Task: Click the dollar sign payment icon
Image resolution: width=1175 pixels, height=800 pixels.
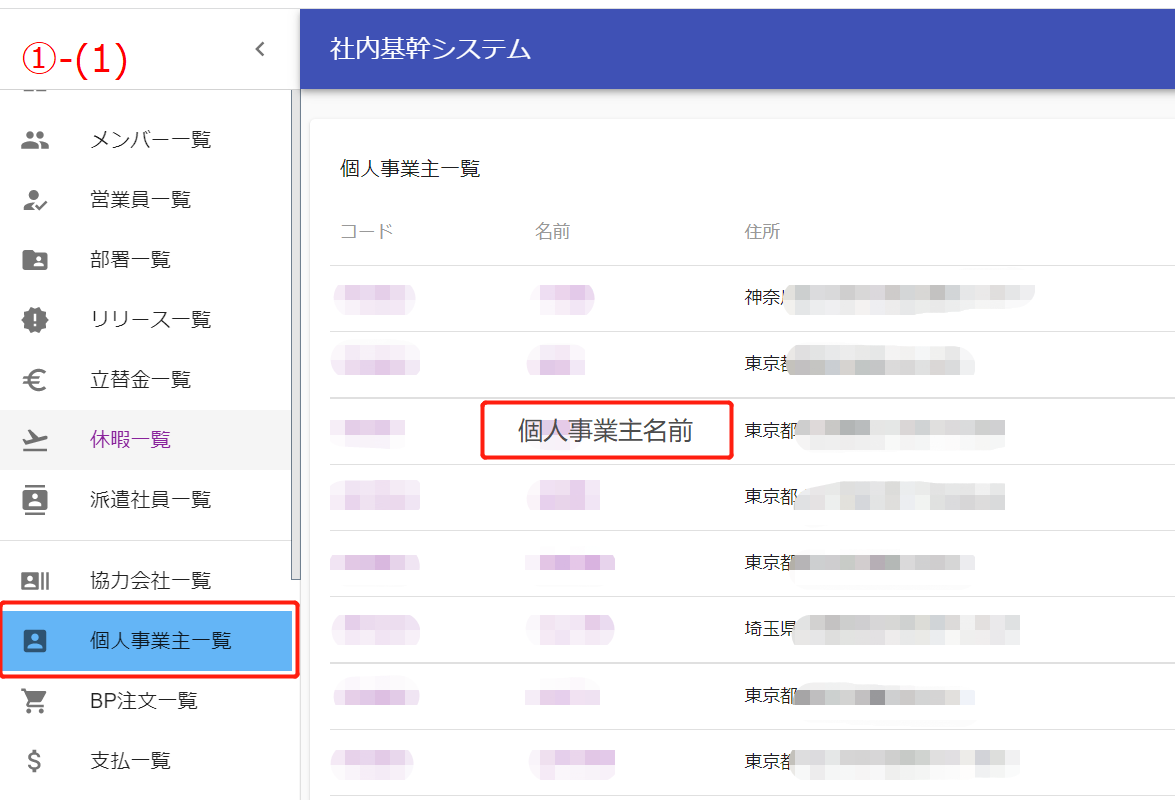Action: tap(35, 761)
